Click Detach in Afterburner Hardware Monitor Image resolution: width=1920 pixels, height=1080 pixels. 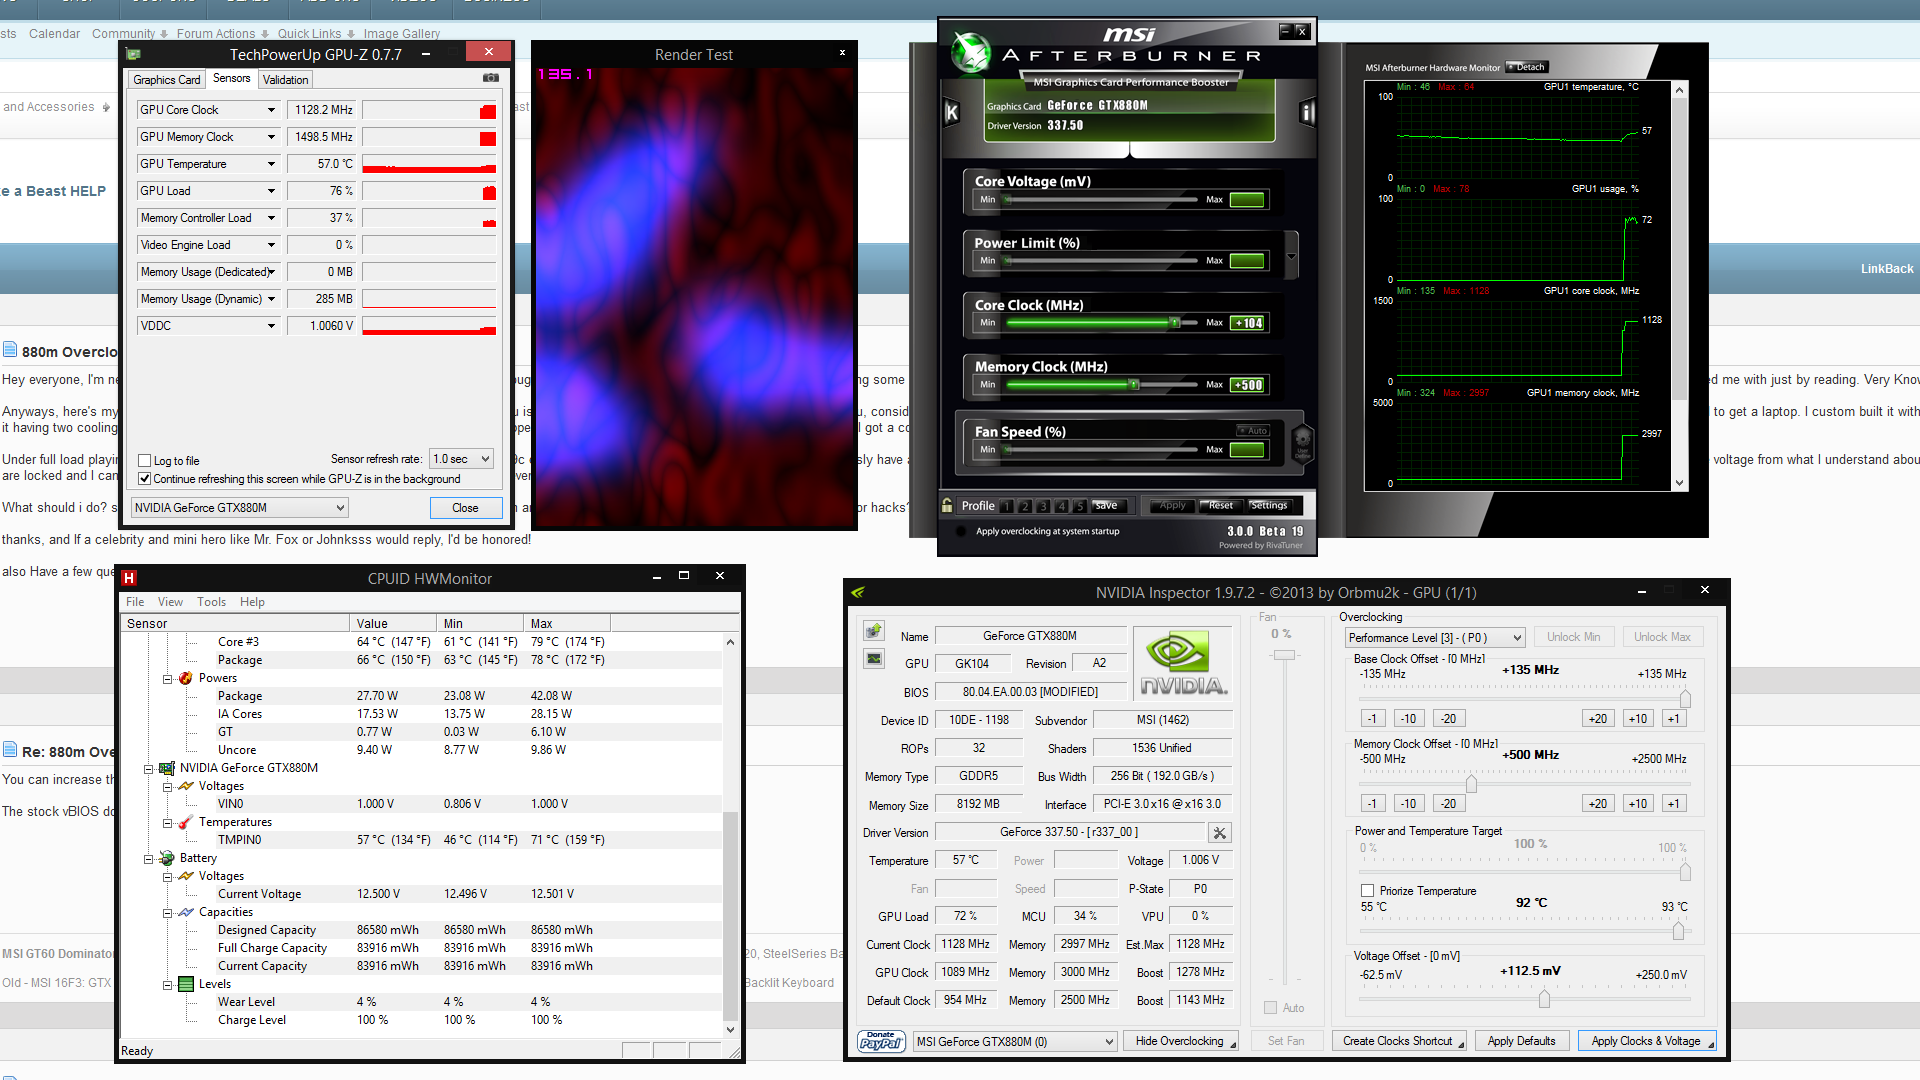tap(1527, 67)
